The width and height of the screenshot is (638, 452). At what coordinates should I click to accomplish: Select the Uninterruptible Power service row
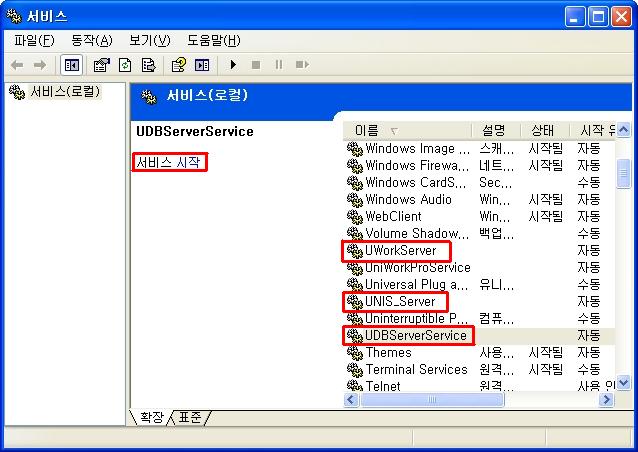480,319
